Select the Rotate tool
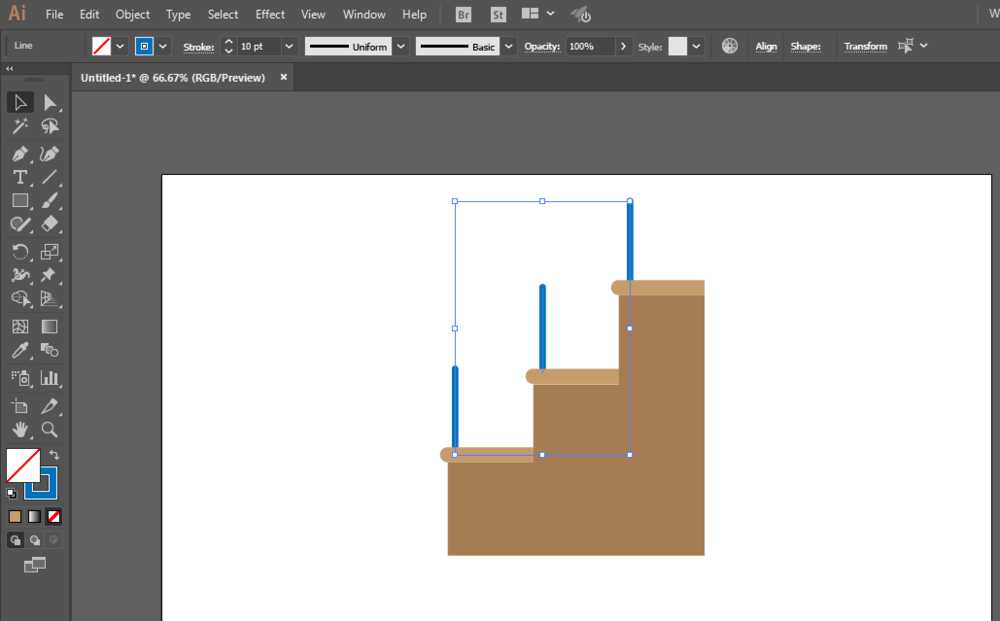1000x621 pixels. tap(19, 251)
